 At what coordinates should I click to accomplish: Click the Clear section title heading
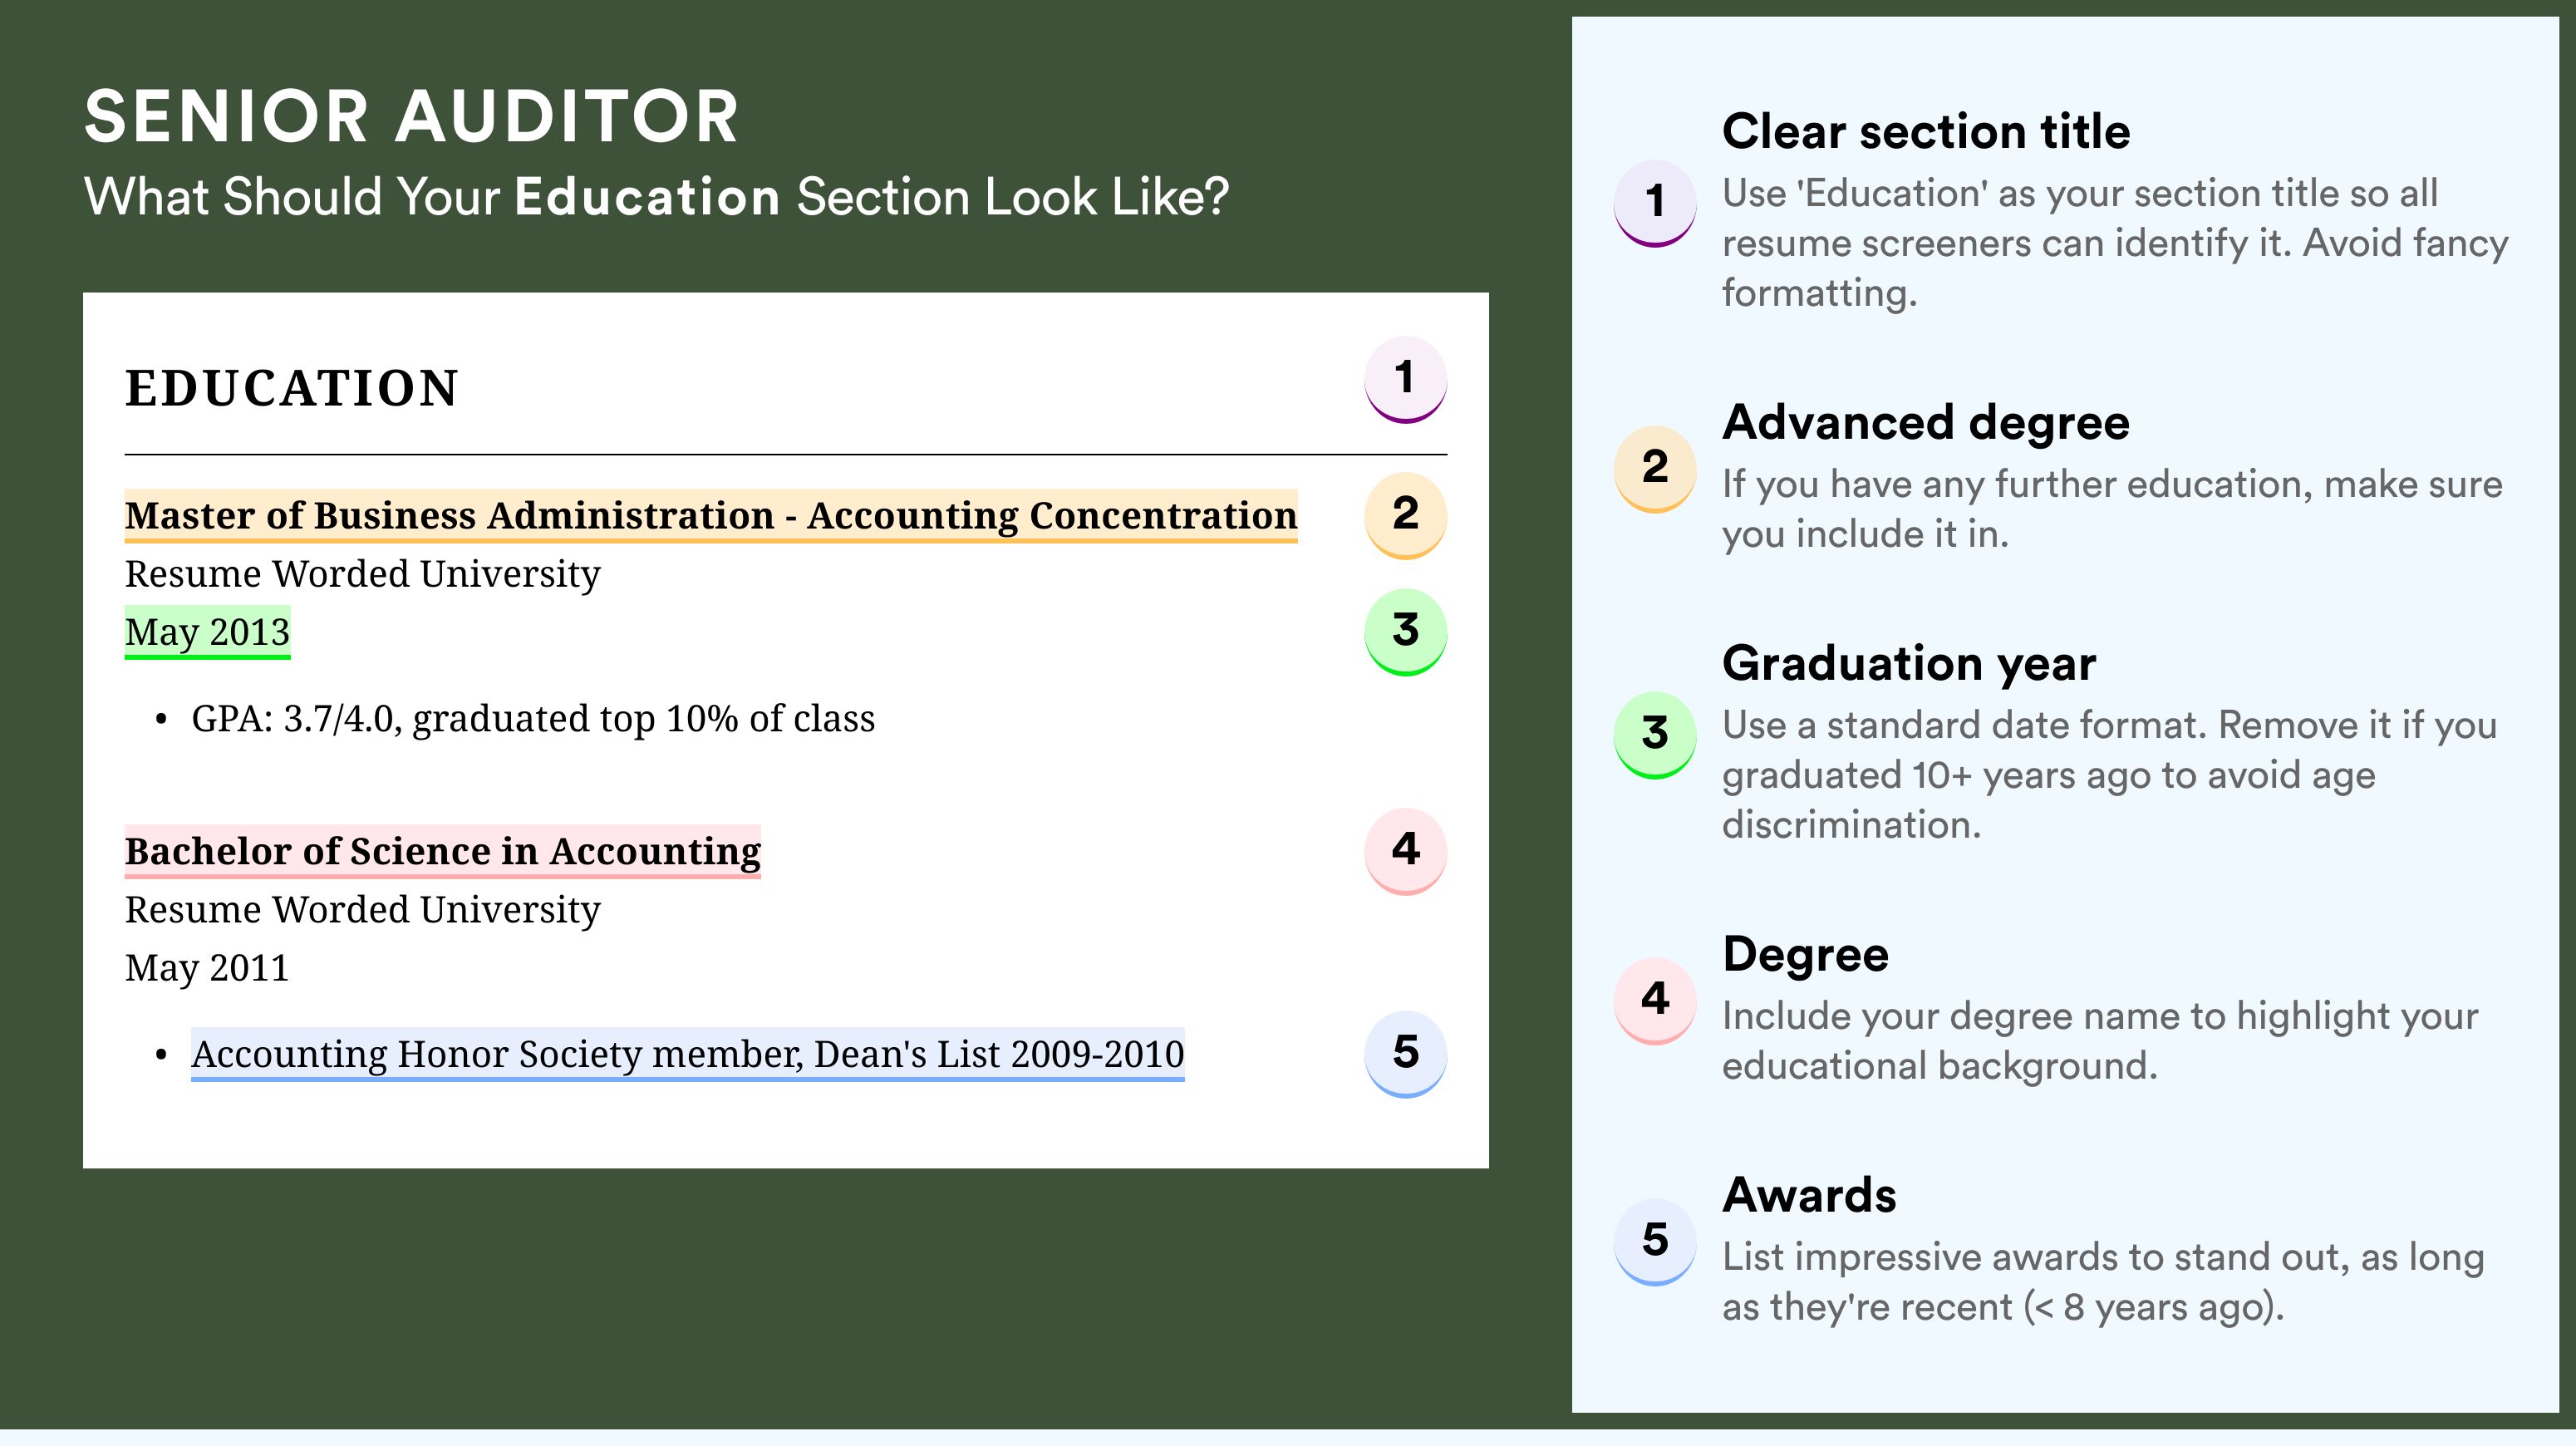pos(1926,131)
